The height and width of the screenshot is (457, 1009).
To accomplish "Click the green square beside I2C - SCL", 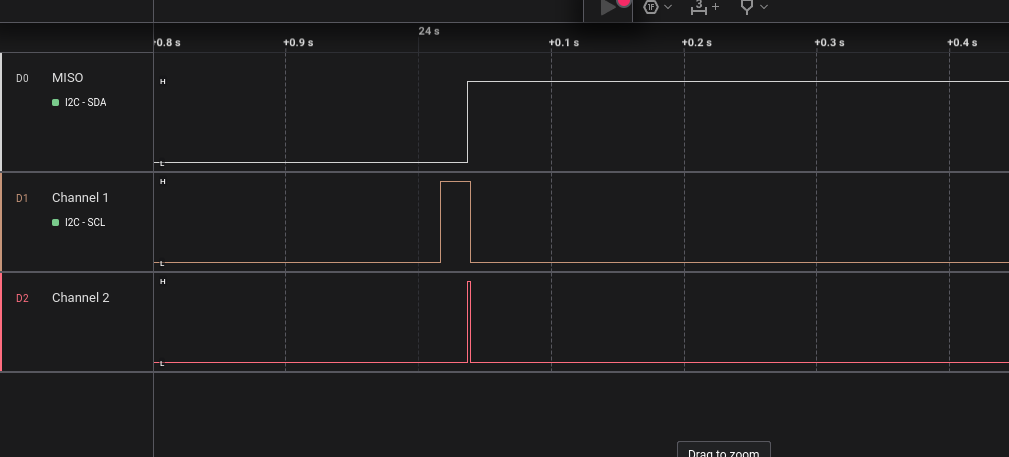I will click(55, 222).
